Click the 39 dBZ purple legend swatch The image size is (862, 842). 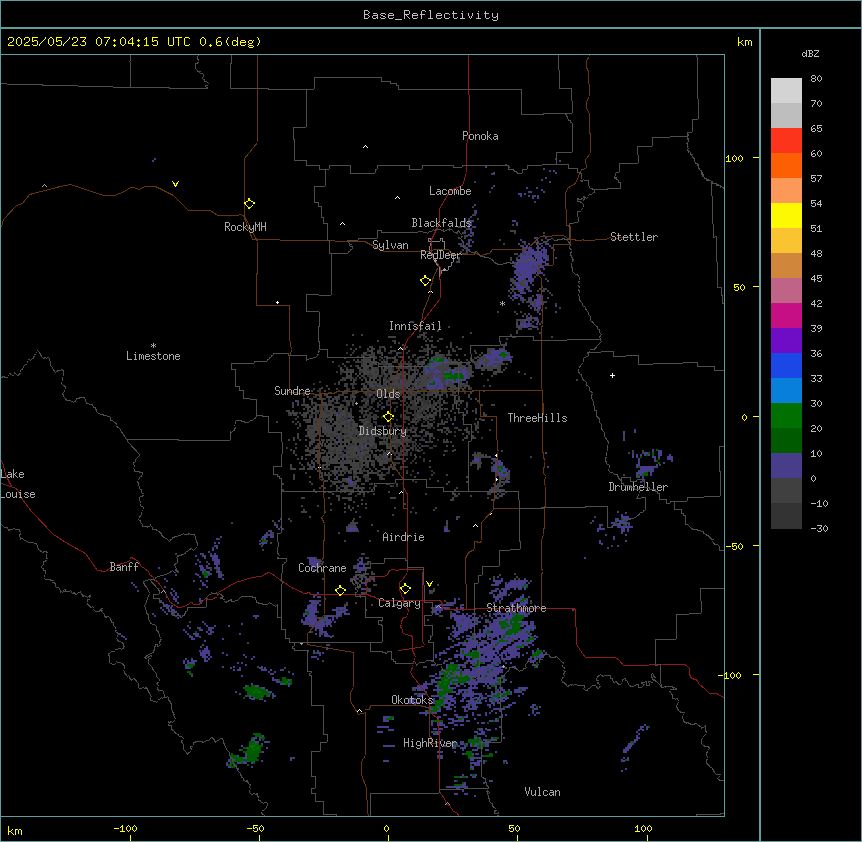click(x=786, y=340)
